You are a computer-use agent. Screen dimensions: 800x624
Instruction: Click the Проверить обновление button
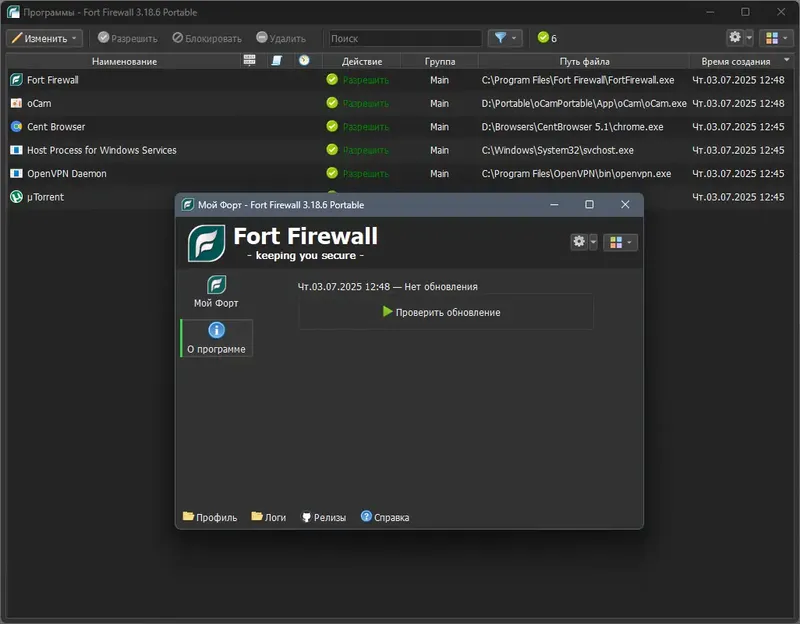click(446, 312)
